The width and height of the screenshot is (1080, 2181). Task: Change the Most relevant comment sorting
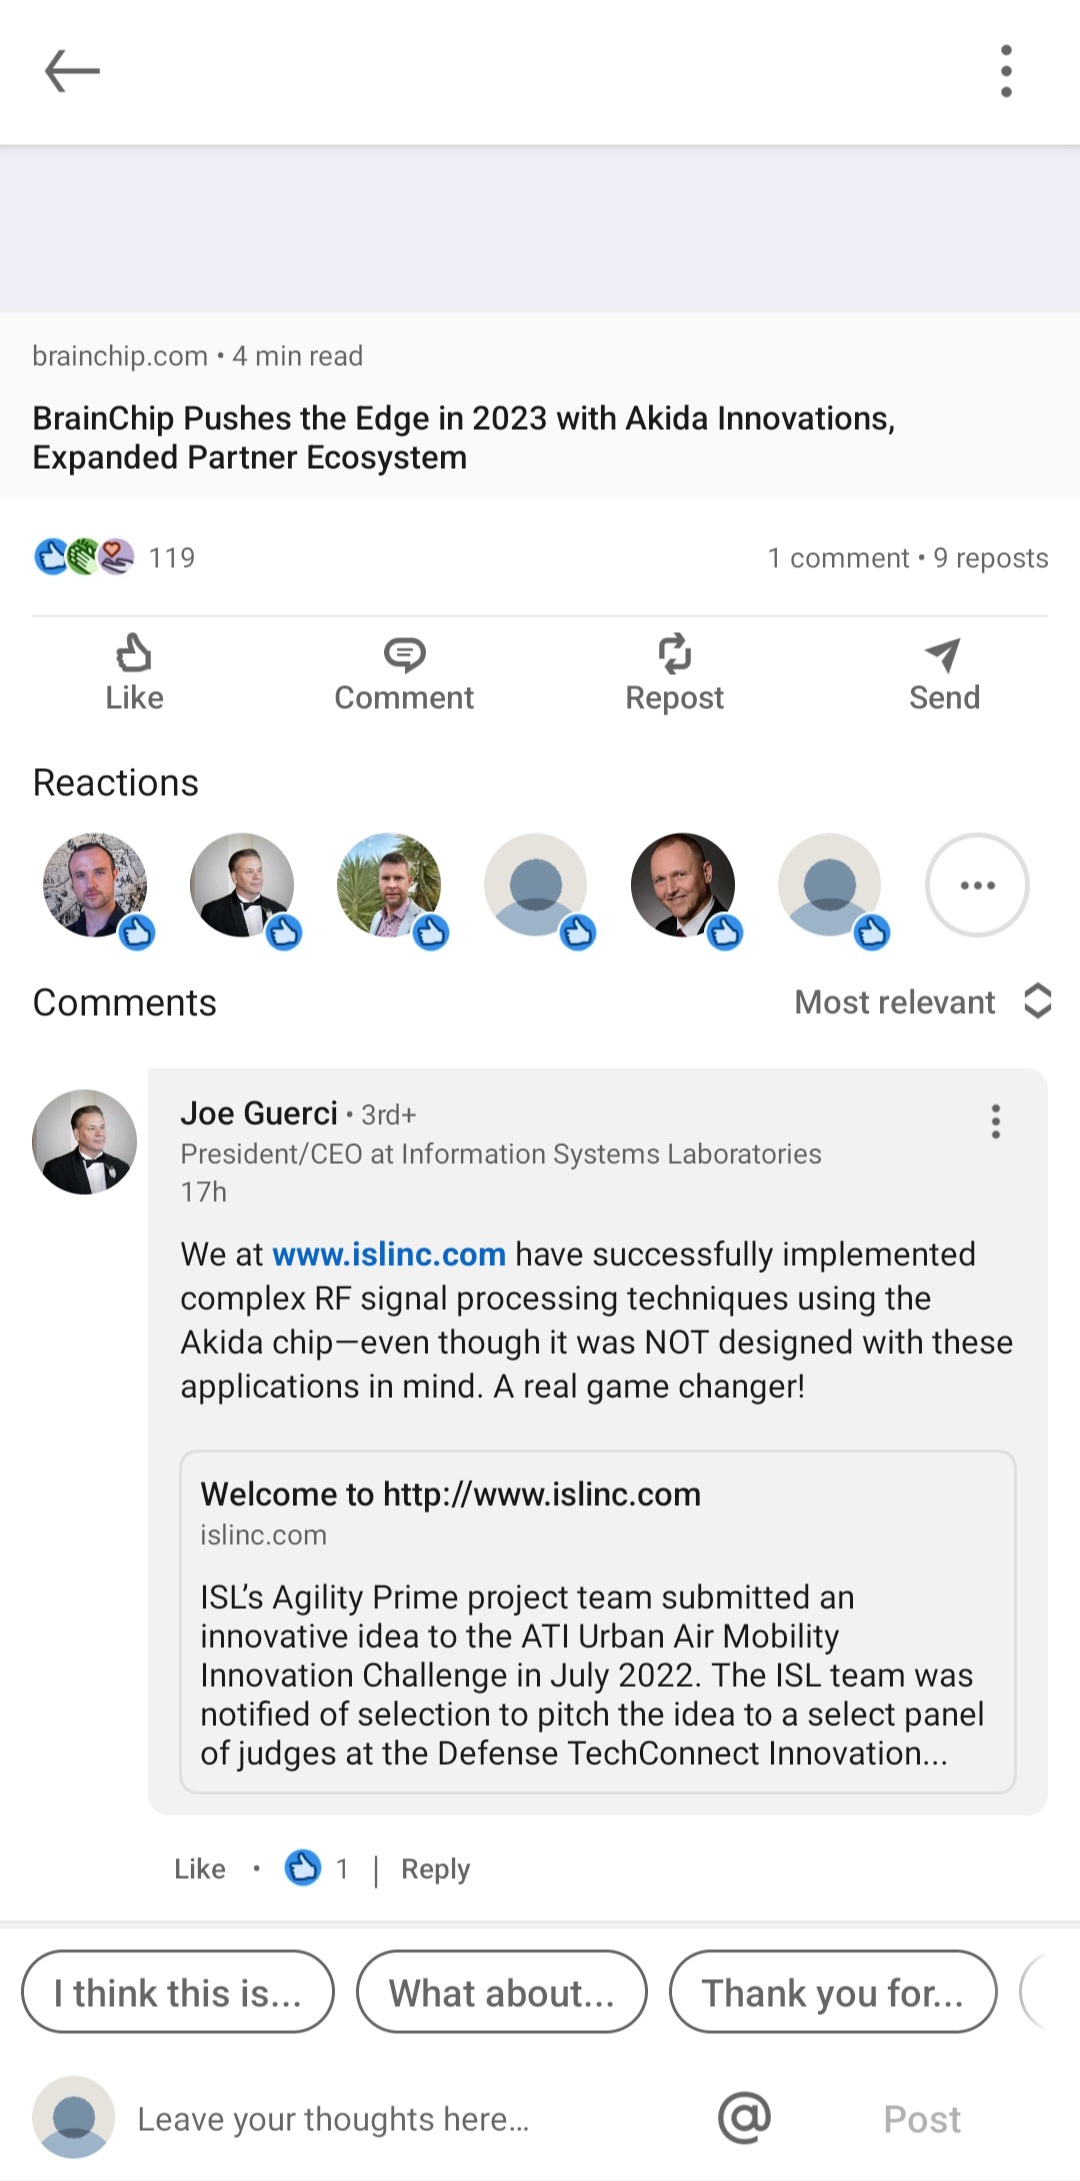[x=922, y=1002]
